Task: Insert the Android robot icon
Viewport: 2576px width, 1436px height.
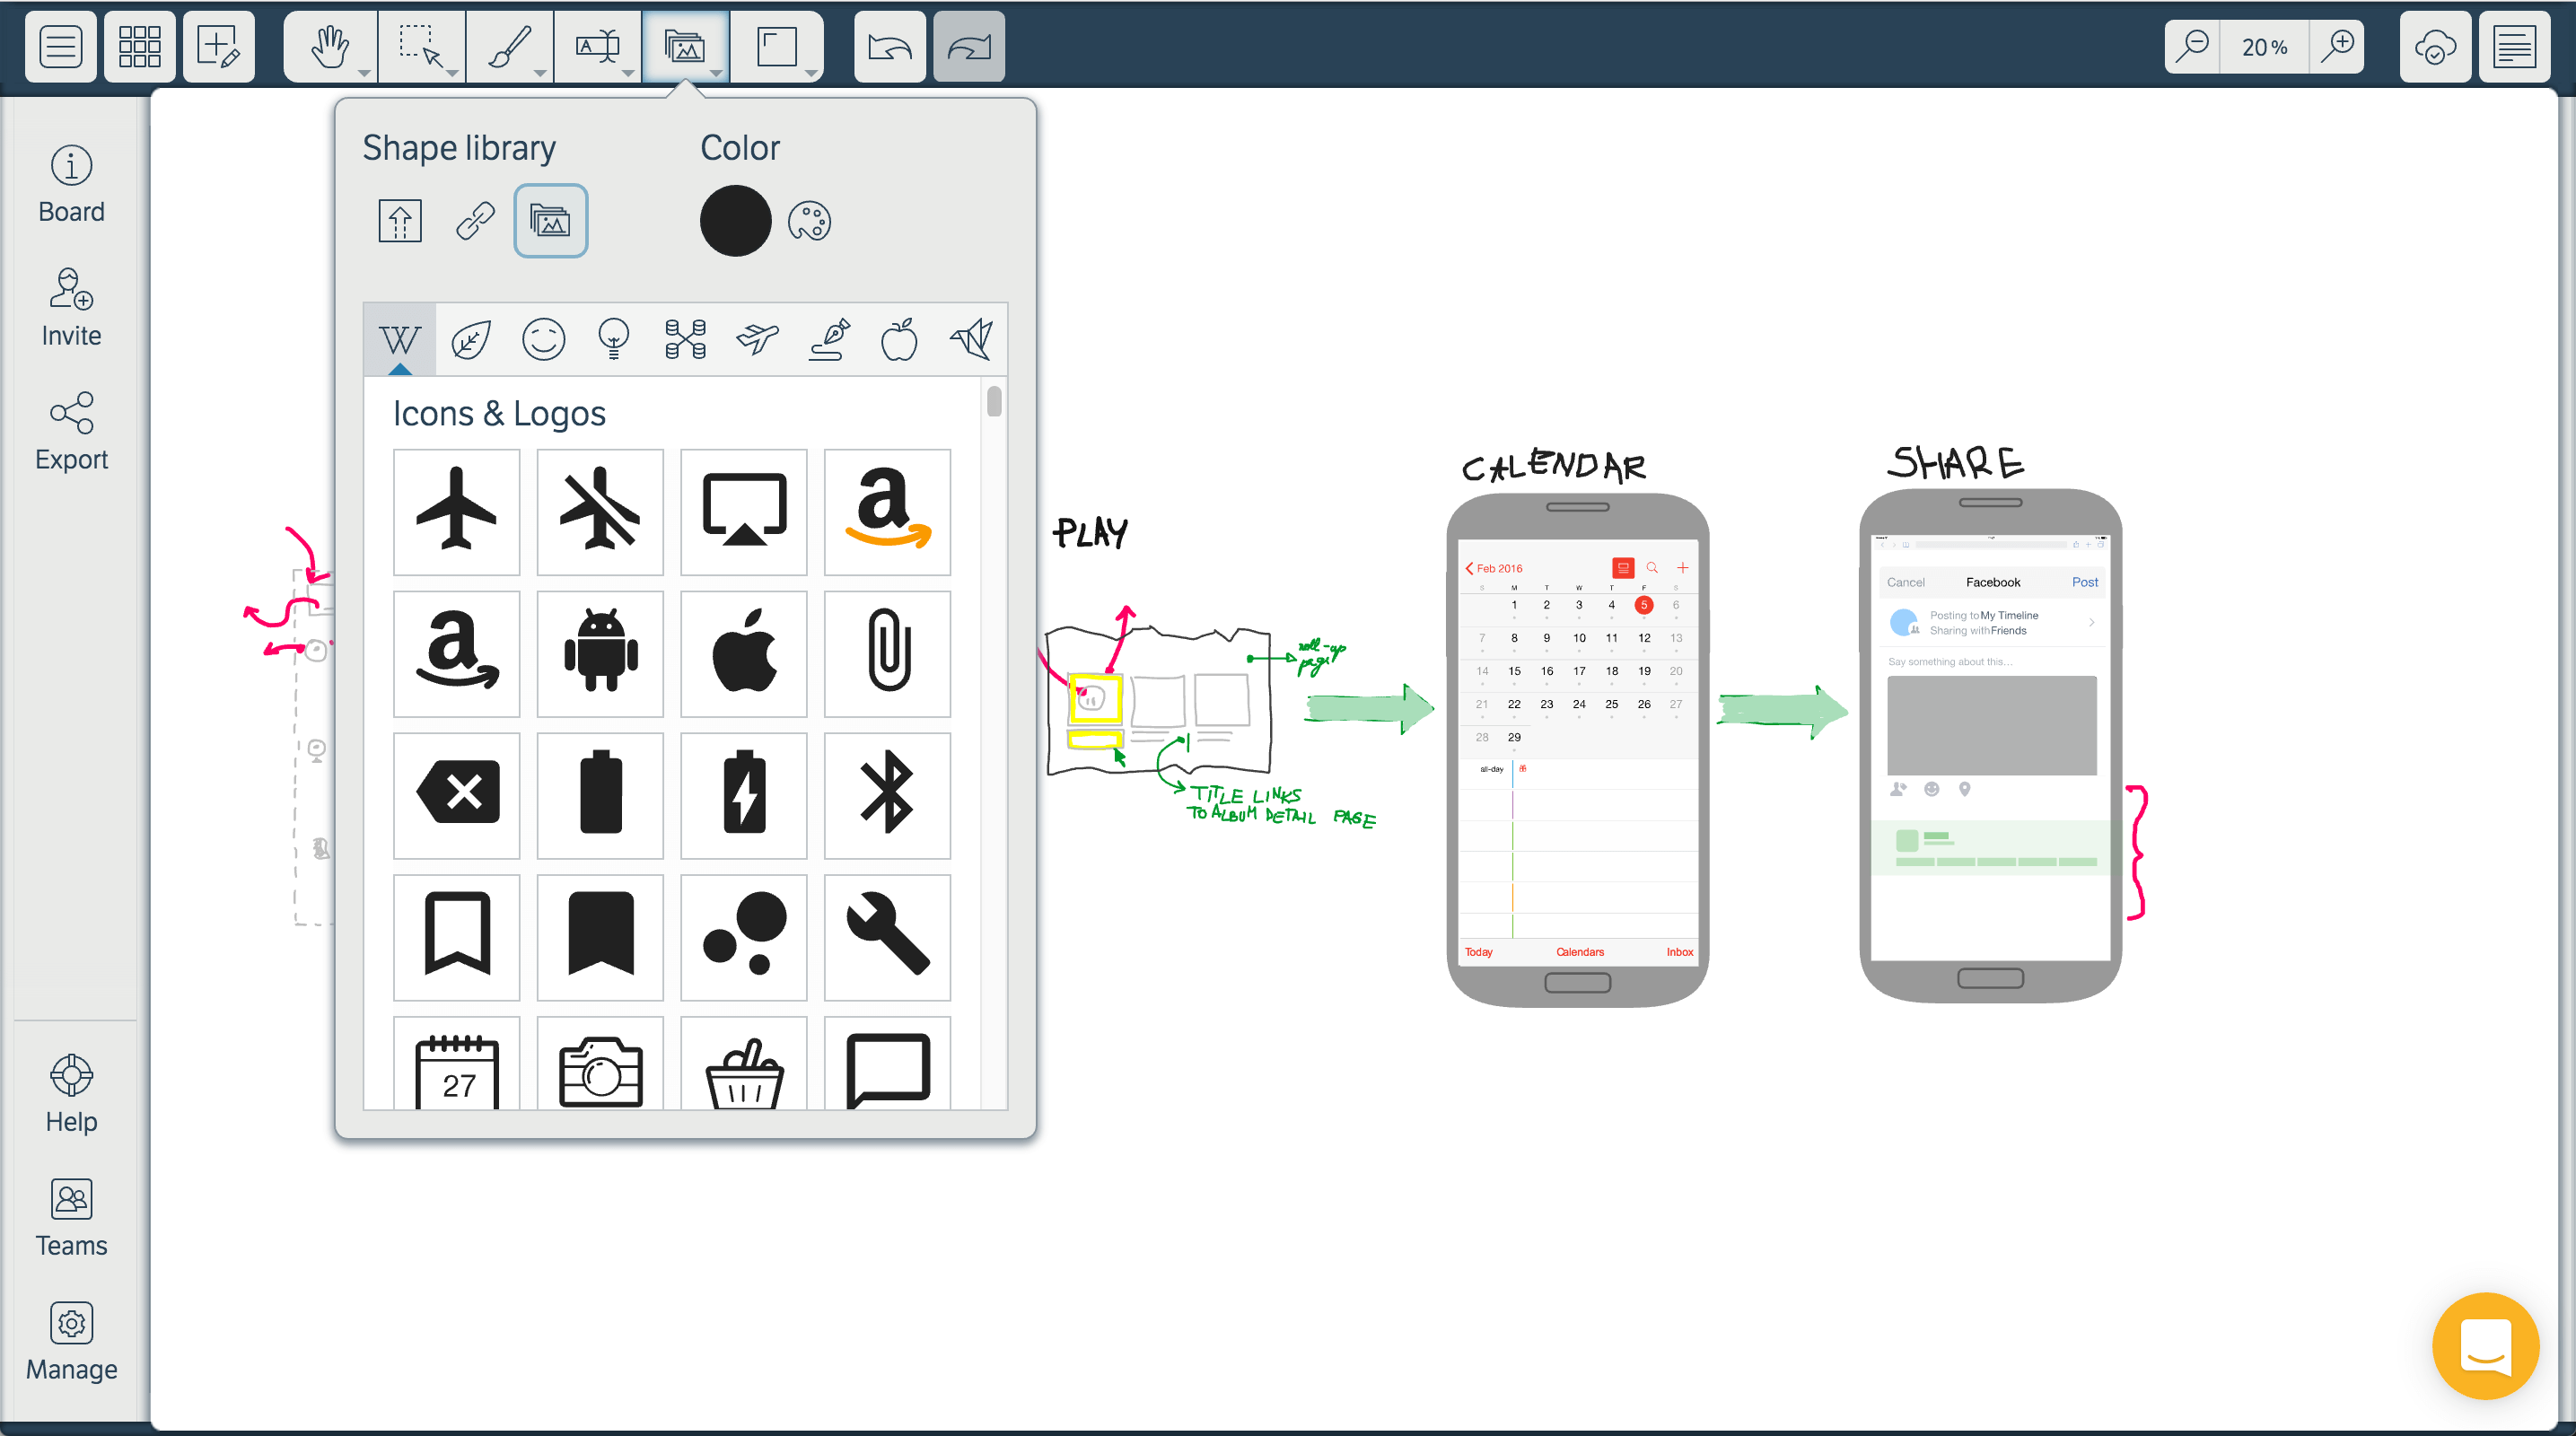Action: coord(600,653)
